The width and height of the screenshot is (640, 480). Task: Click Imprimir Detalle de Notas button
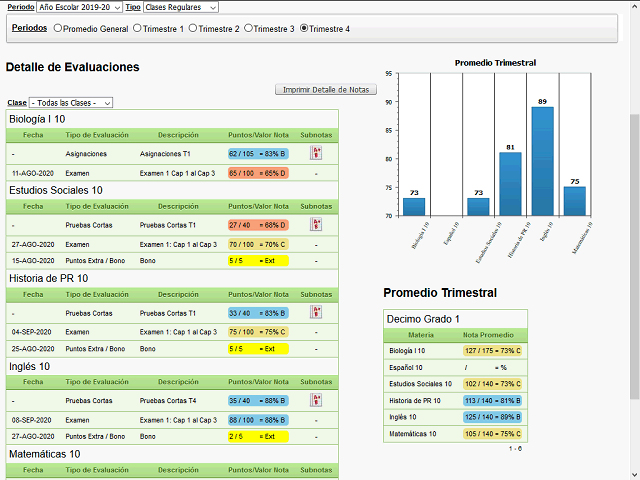point(326,90)
